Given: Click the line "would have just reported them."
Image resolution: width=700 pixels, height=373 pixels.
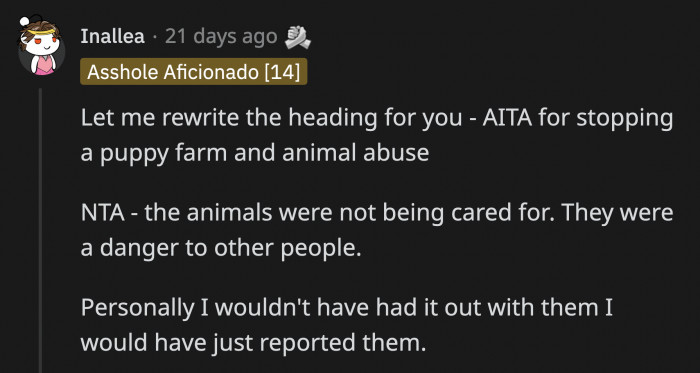Looking at the screenshot, I should click(x=251, y=343).
